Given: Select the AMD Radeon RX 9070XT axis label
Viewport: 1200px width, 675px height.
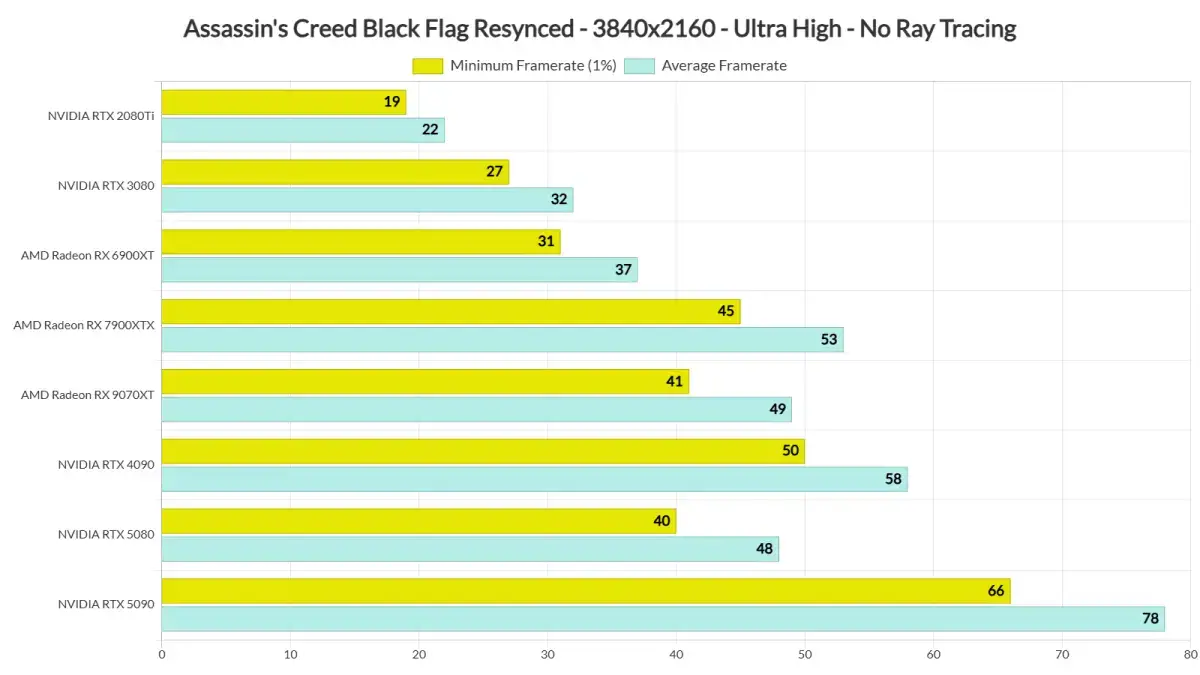Looking at the screenshot, I should click(88, 395).
